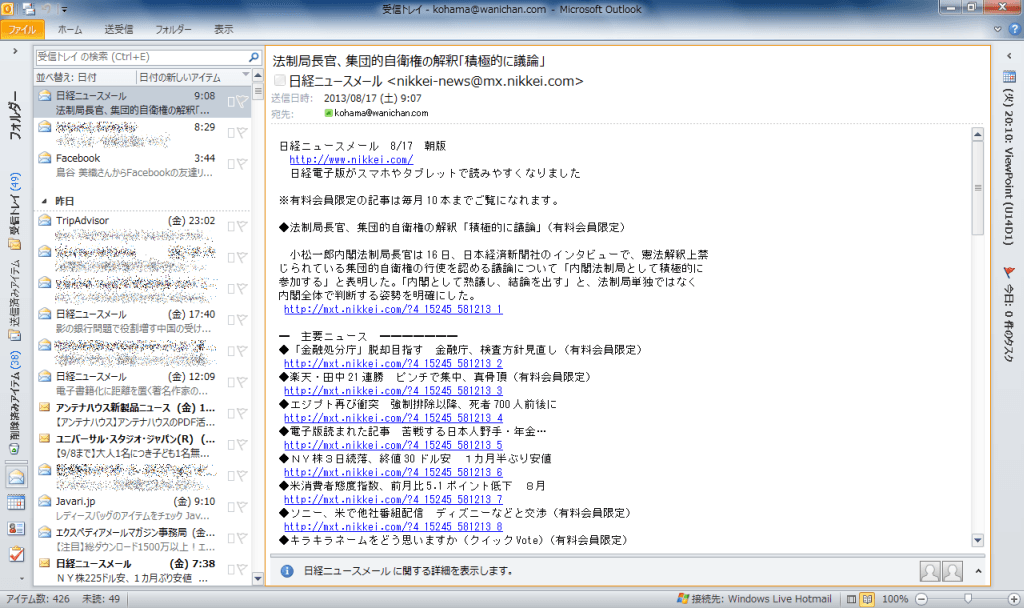Open the ホーム ribbon tab
Viewport: 1024px width, 608px height.
point(69,29)
